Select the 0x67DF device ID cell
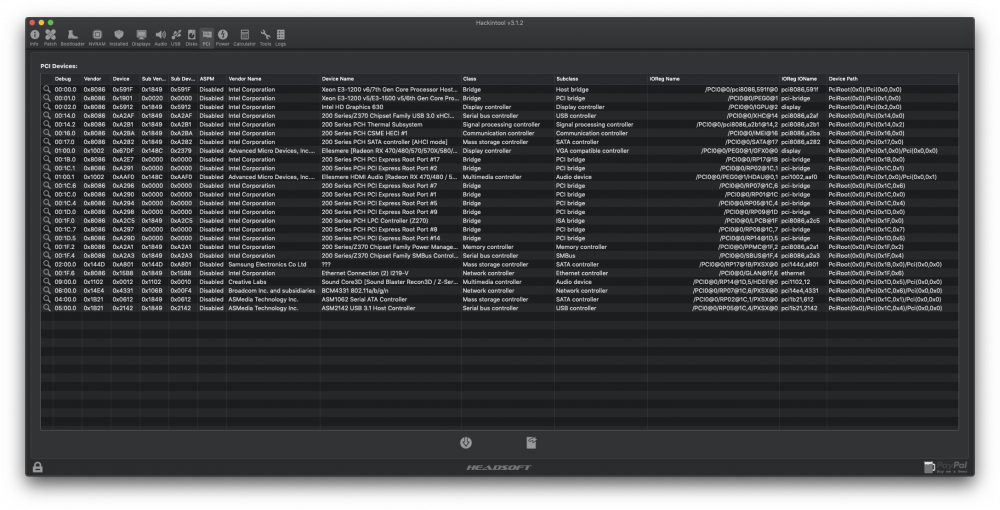The image size is (1000, 510). (123, 150)
